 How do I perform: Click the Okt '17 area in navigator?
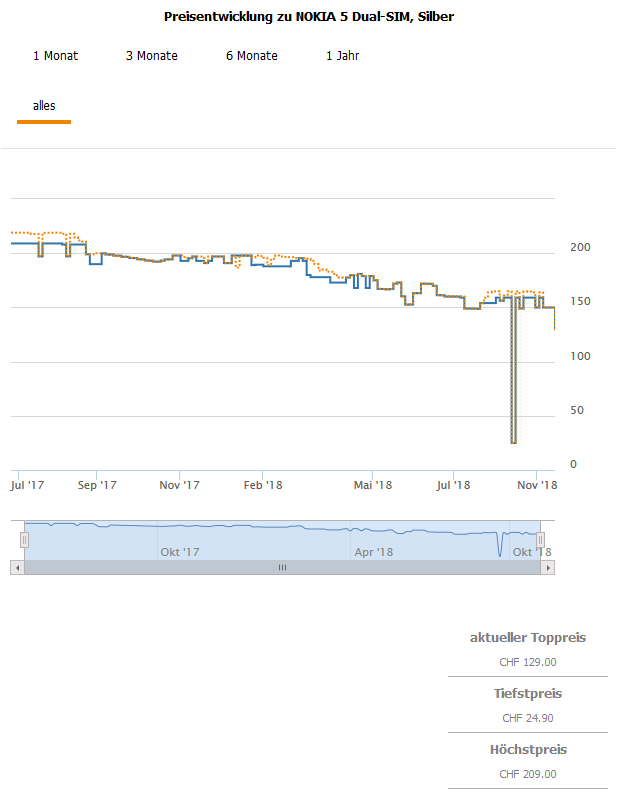pyautogui.click(x=180, y=551)
